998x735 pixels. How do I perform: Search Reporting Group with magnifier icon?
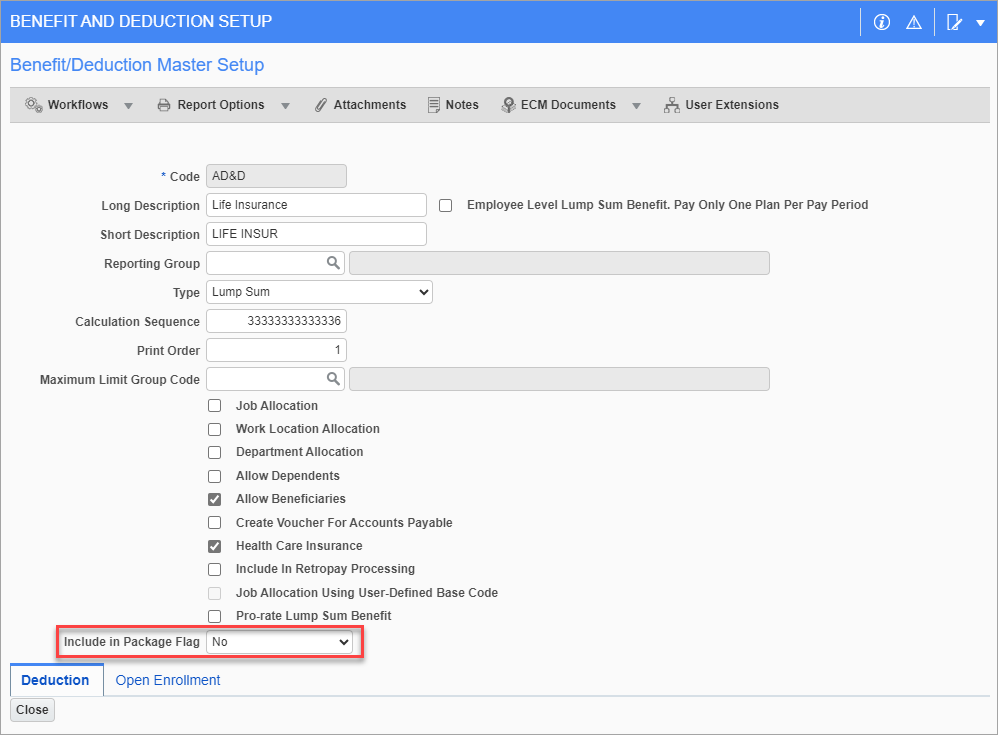tap(333, 263)
